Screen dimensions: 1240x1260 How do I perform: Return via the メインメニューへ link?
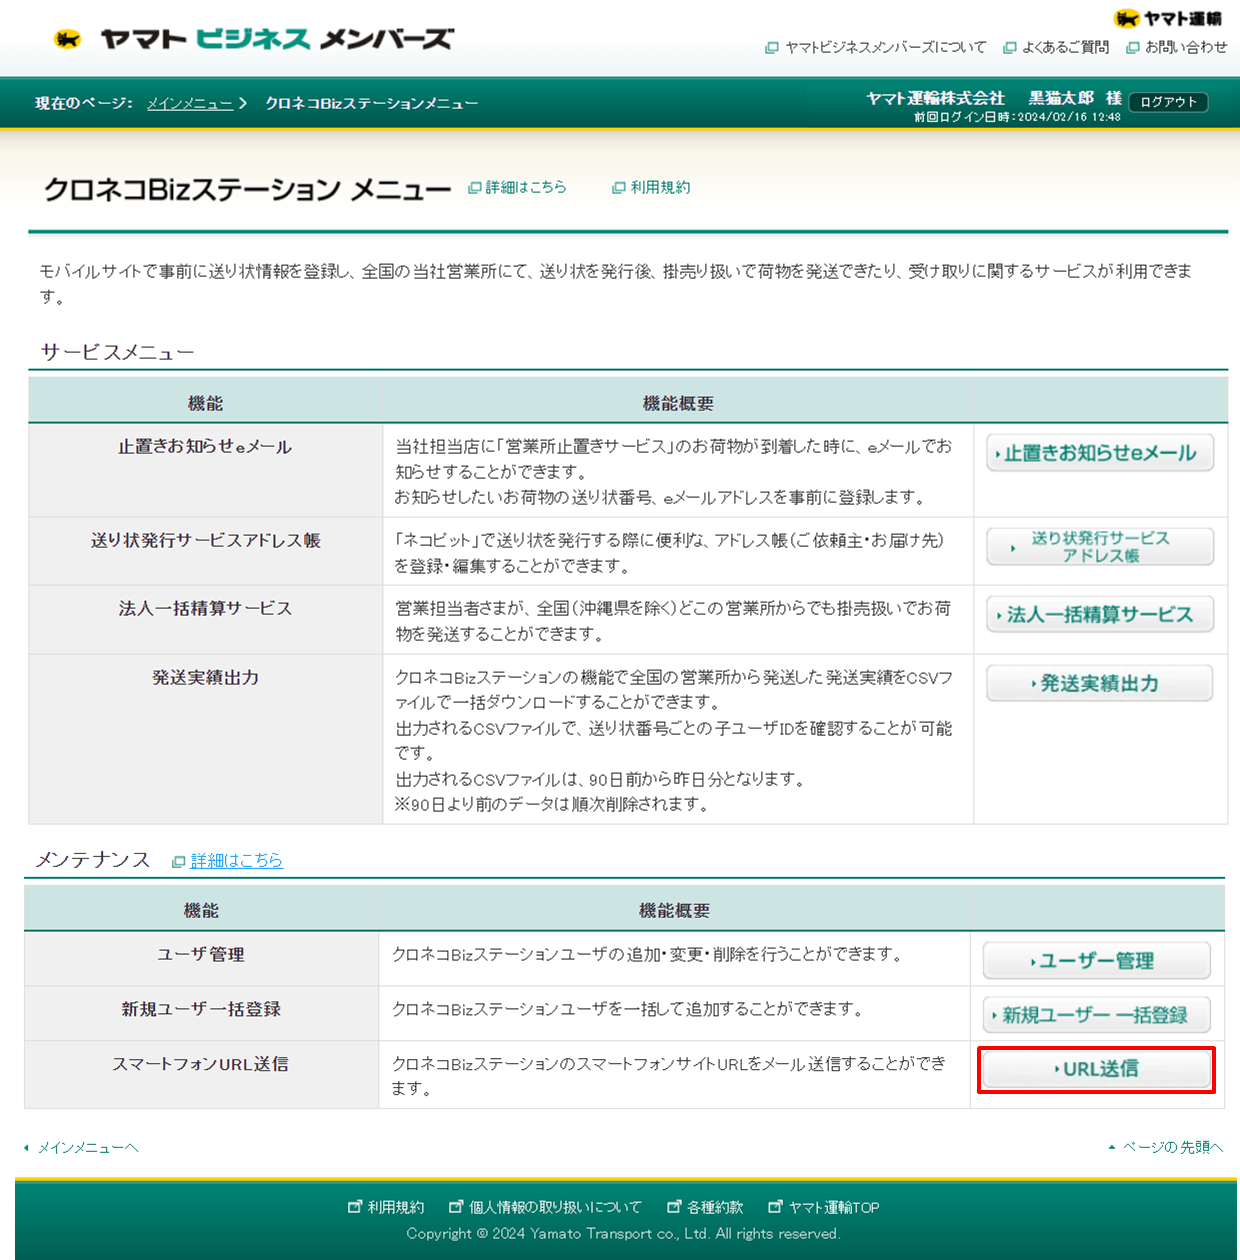click(x=88, y=1148)
